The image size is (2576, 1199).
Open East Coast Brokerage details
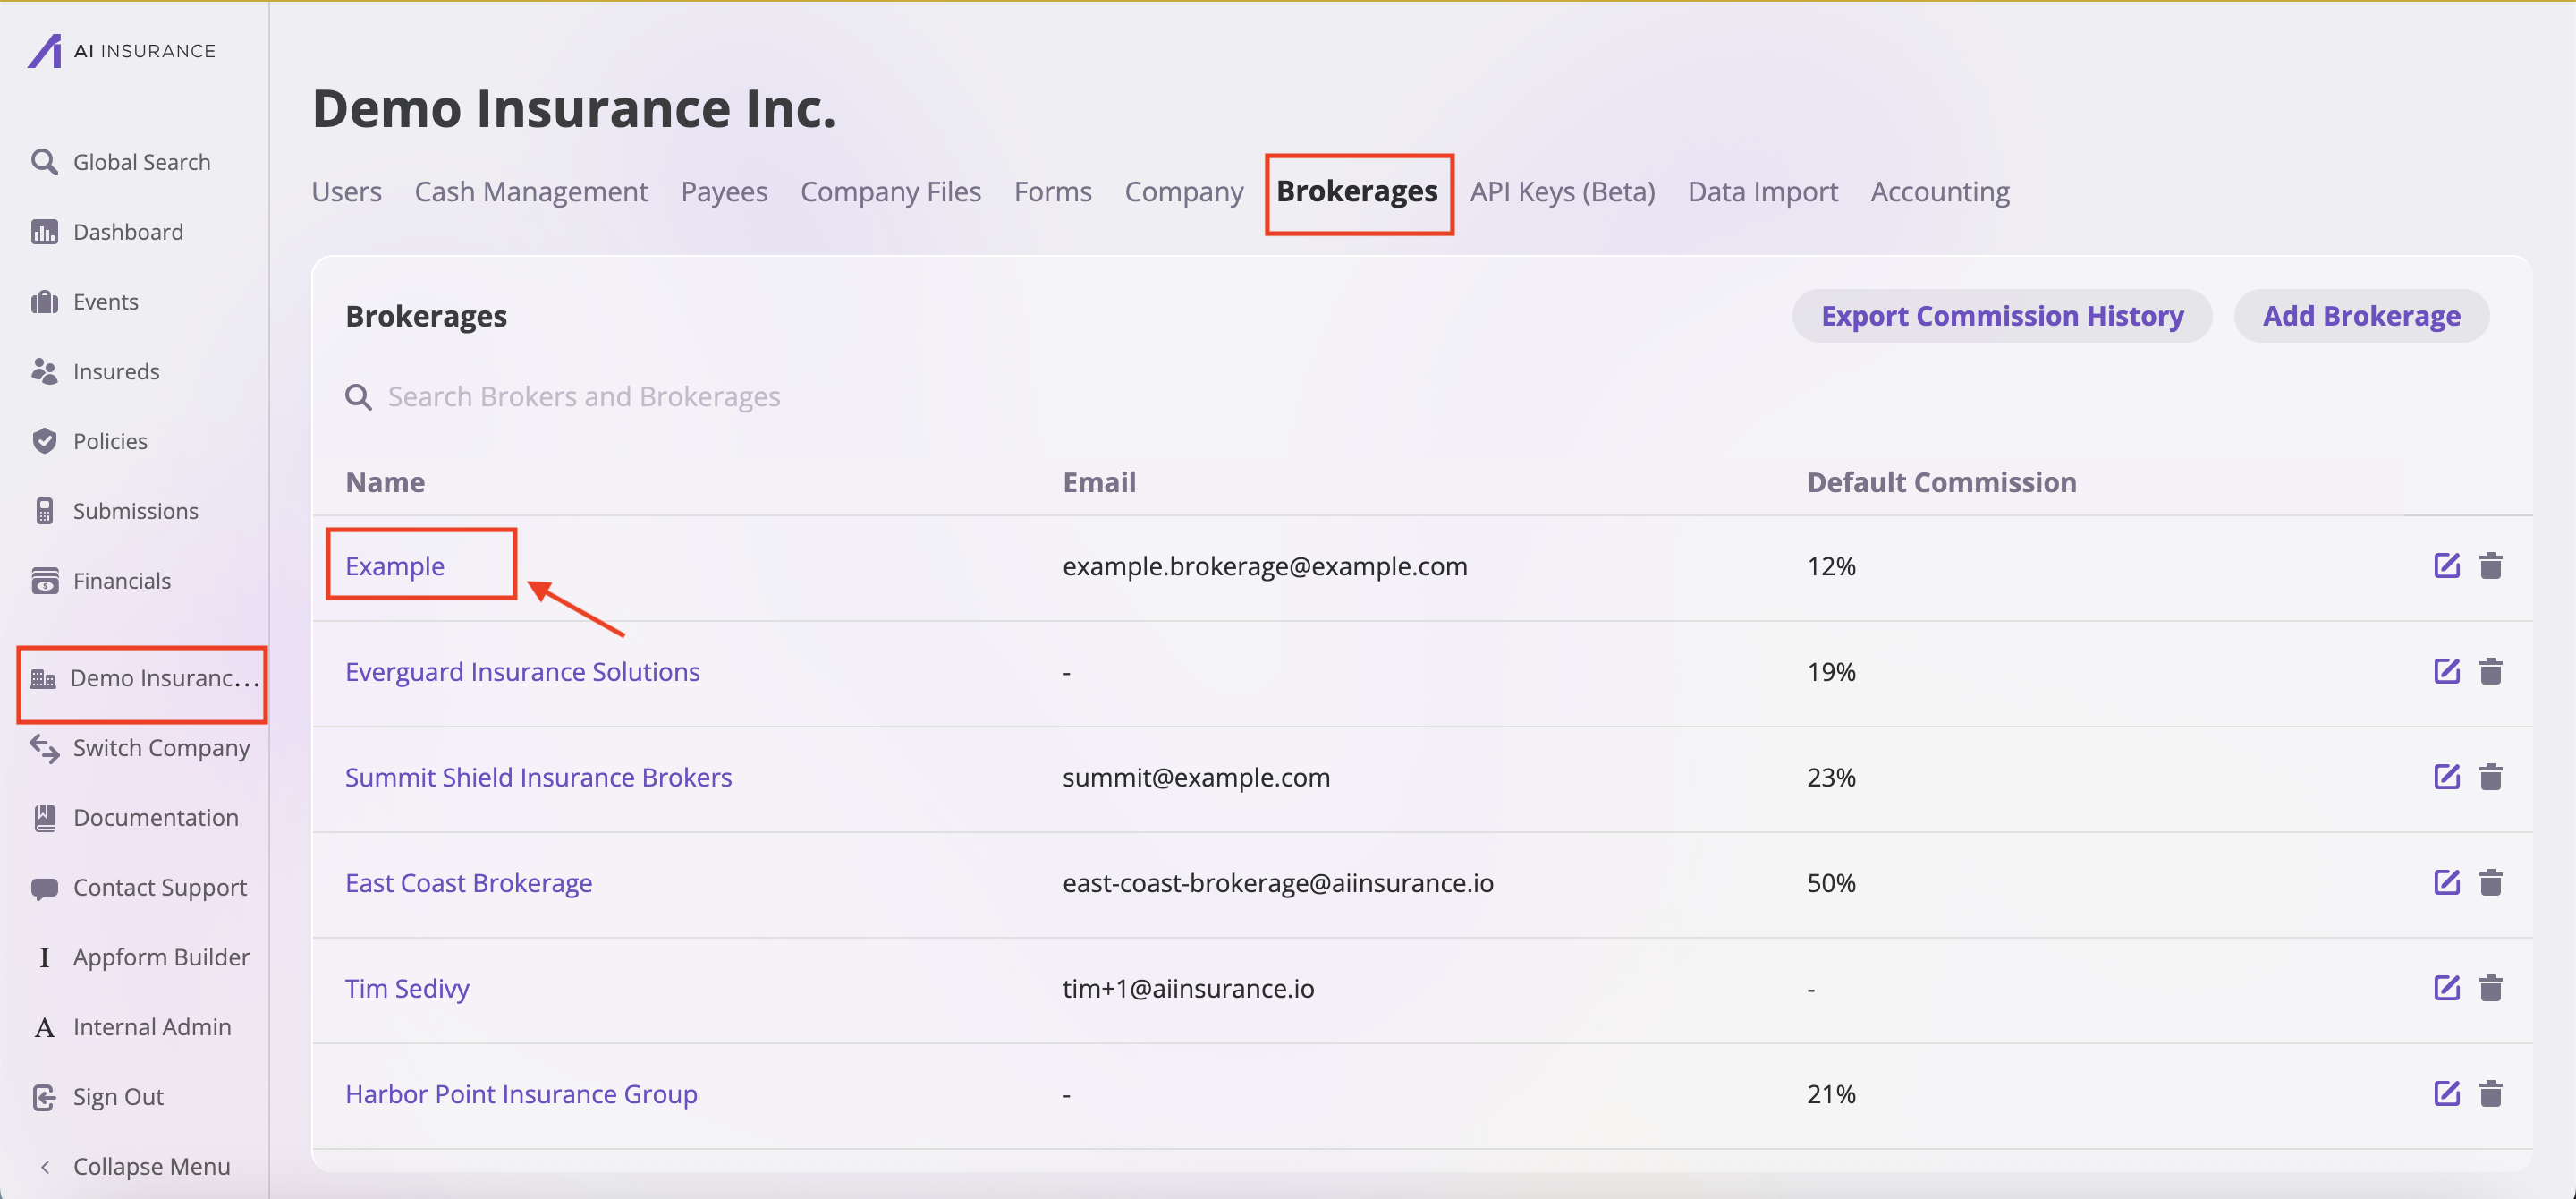(x=468, y=883)
